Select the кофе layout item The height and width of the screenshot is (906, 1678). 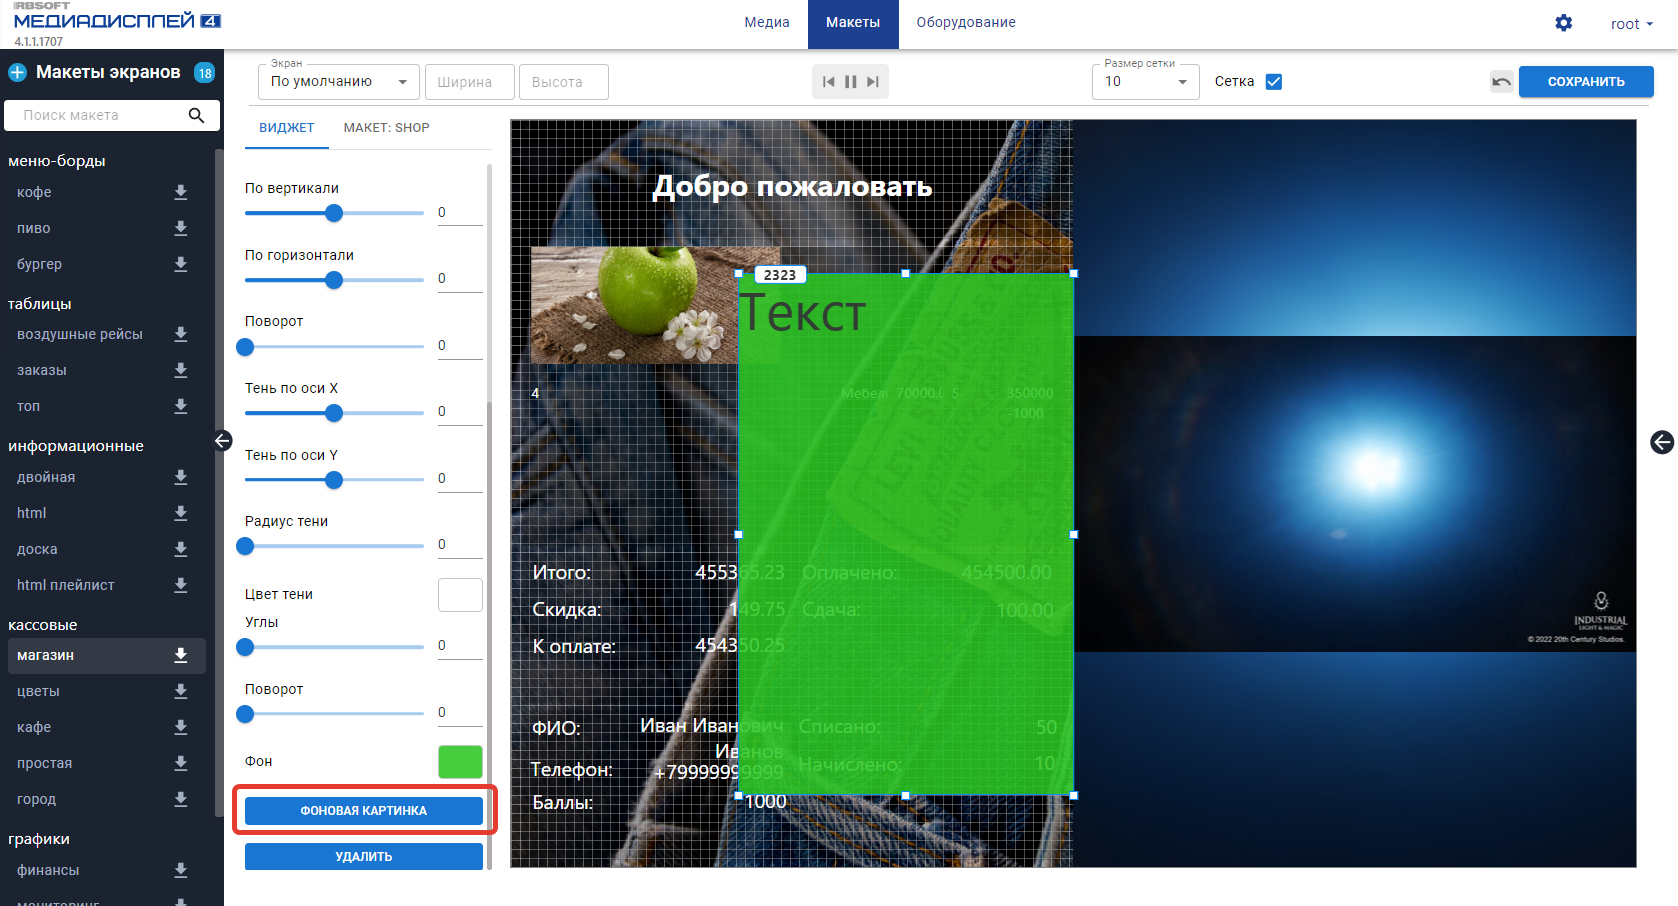coord(34,192)
